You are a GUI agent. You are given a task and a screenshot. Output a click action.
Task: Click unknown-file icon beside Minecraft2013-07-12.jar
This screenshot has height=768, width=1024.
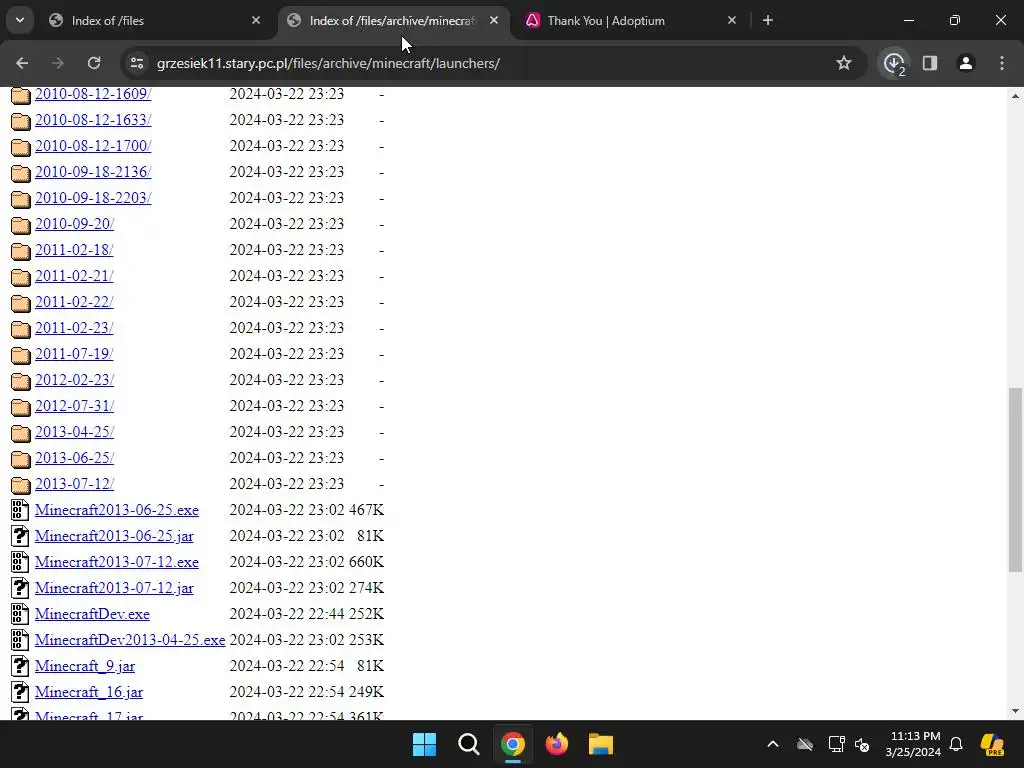[x=20, y=588]
